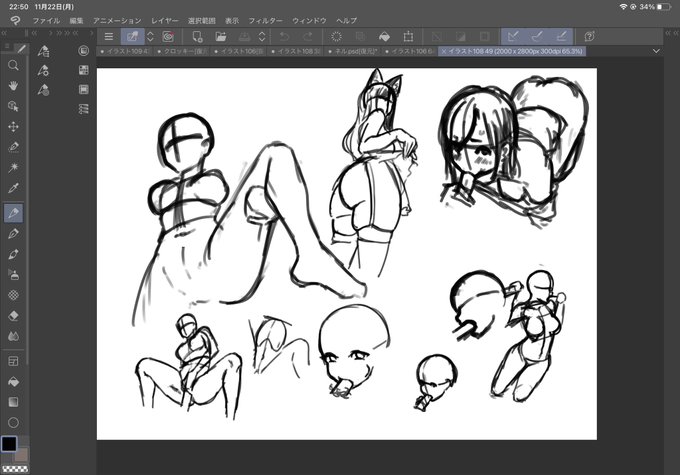The height and width of the screenshot is (475, 680).
Task: Toggle the Show Selection Border icon
Action: tap(484, 36)
